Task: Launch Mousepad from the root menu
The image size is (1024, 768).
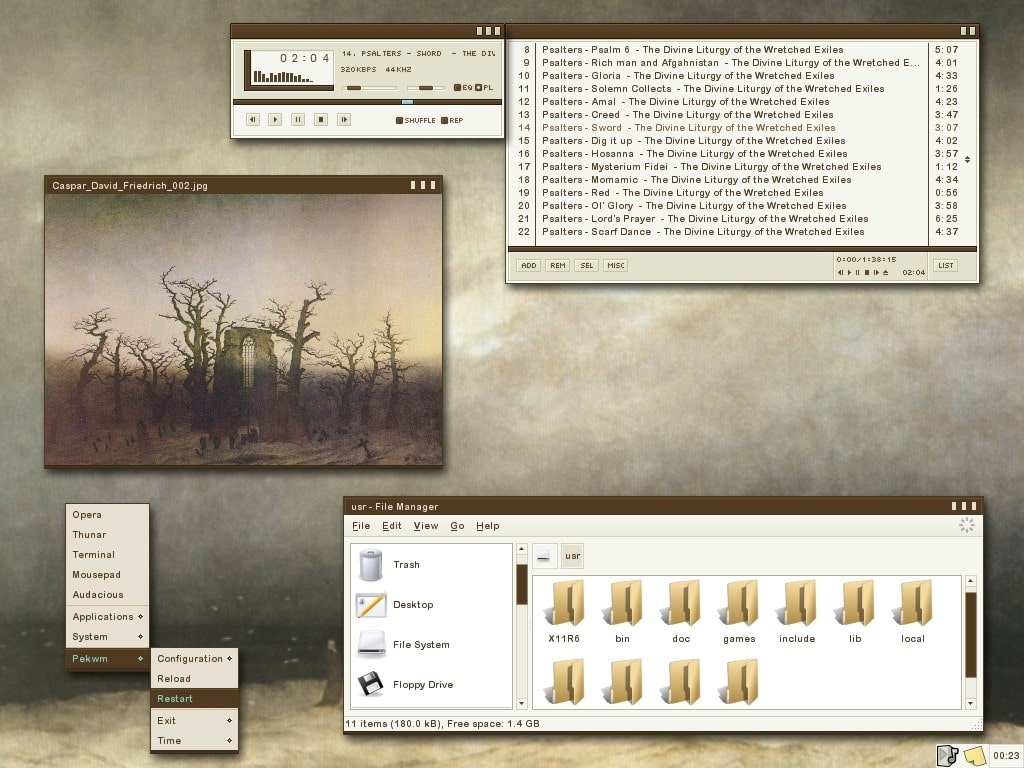Action: coord(107,575)
